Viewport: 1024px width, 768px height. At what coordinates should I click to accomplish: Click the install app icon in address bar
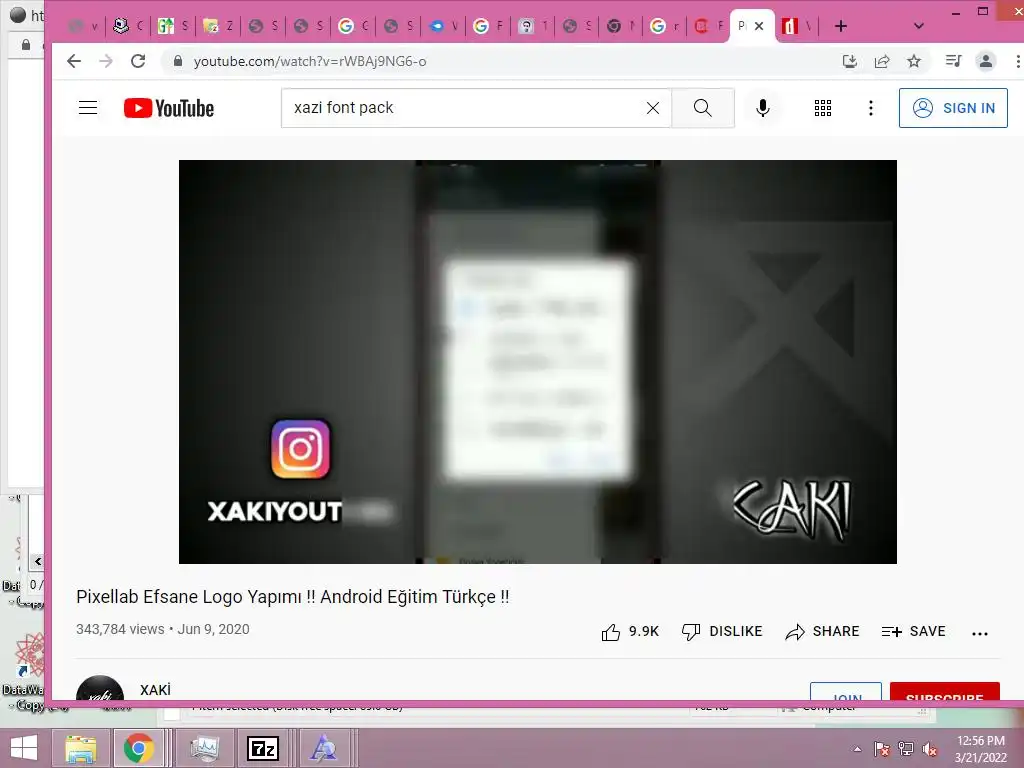pos(850,61)
